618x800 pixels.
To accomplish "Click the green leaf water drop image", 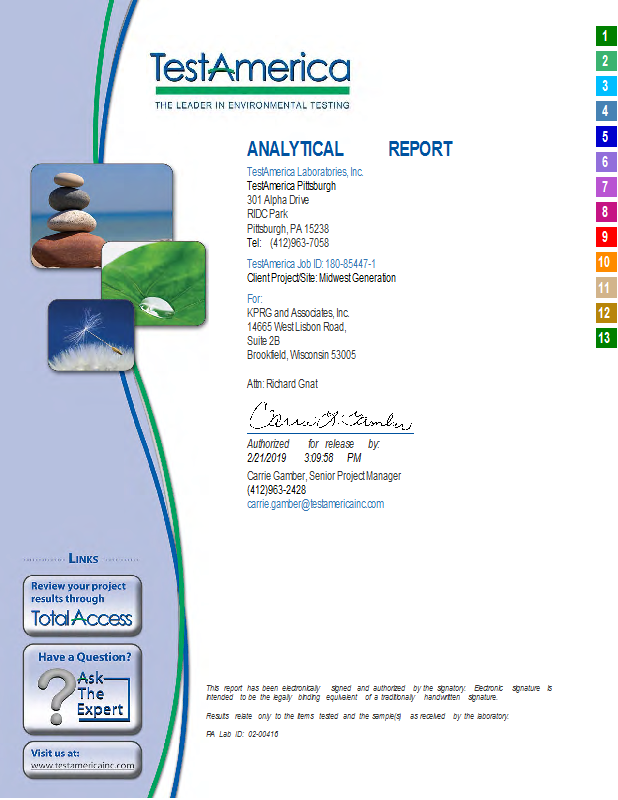I will click(154, 283).
